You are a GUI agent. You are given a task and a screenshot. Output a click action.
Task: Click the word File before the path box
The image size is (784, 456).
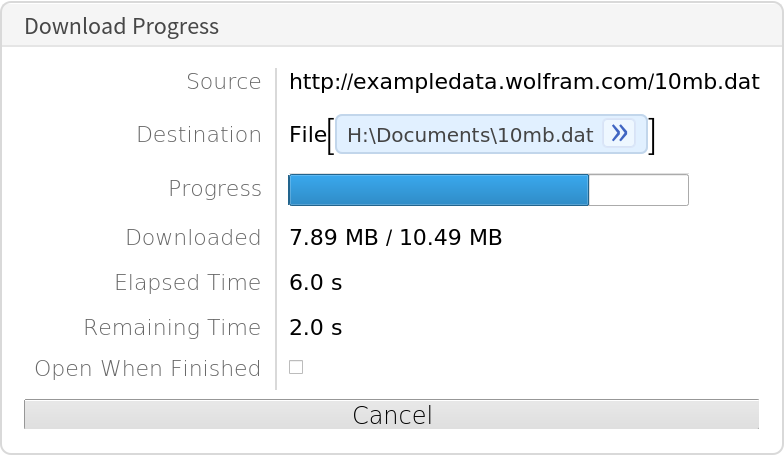[x=307, y=135]
